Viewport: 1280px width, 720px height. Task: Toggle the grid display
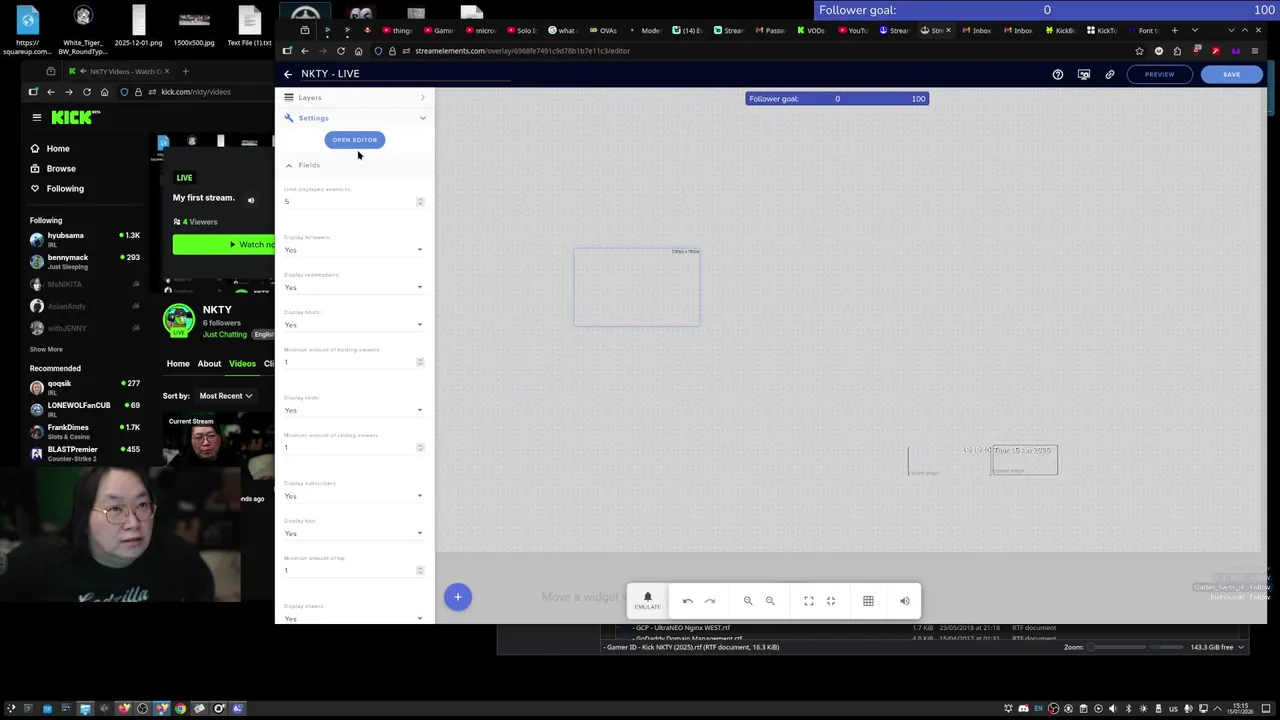[x=868, y=601]
